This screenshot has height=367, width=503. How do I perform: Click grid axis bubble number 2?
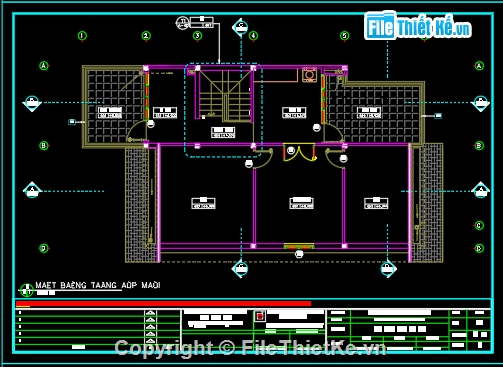(146, 36)
